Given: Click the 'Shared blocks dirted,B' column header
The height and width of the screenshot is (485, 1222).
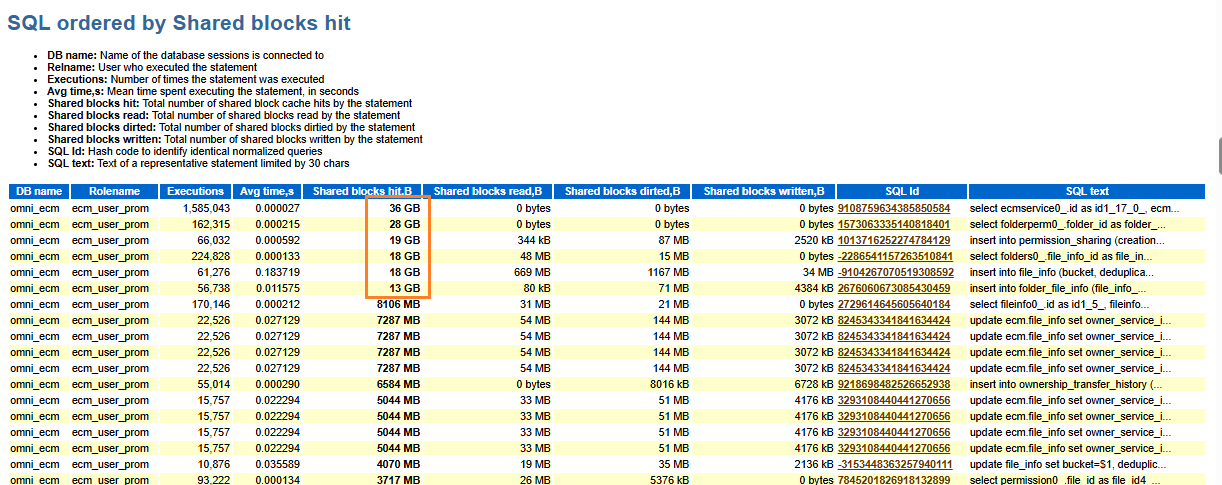Looking at the screenshot, I should pos(622,191).
